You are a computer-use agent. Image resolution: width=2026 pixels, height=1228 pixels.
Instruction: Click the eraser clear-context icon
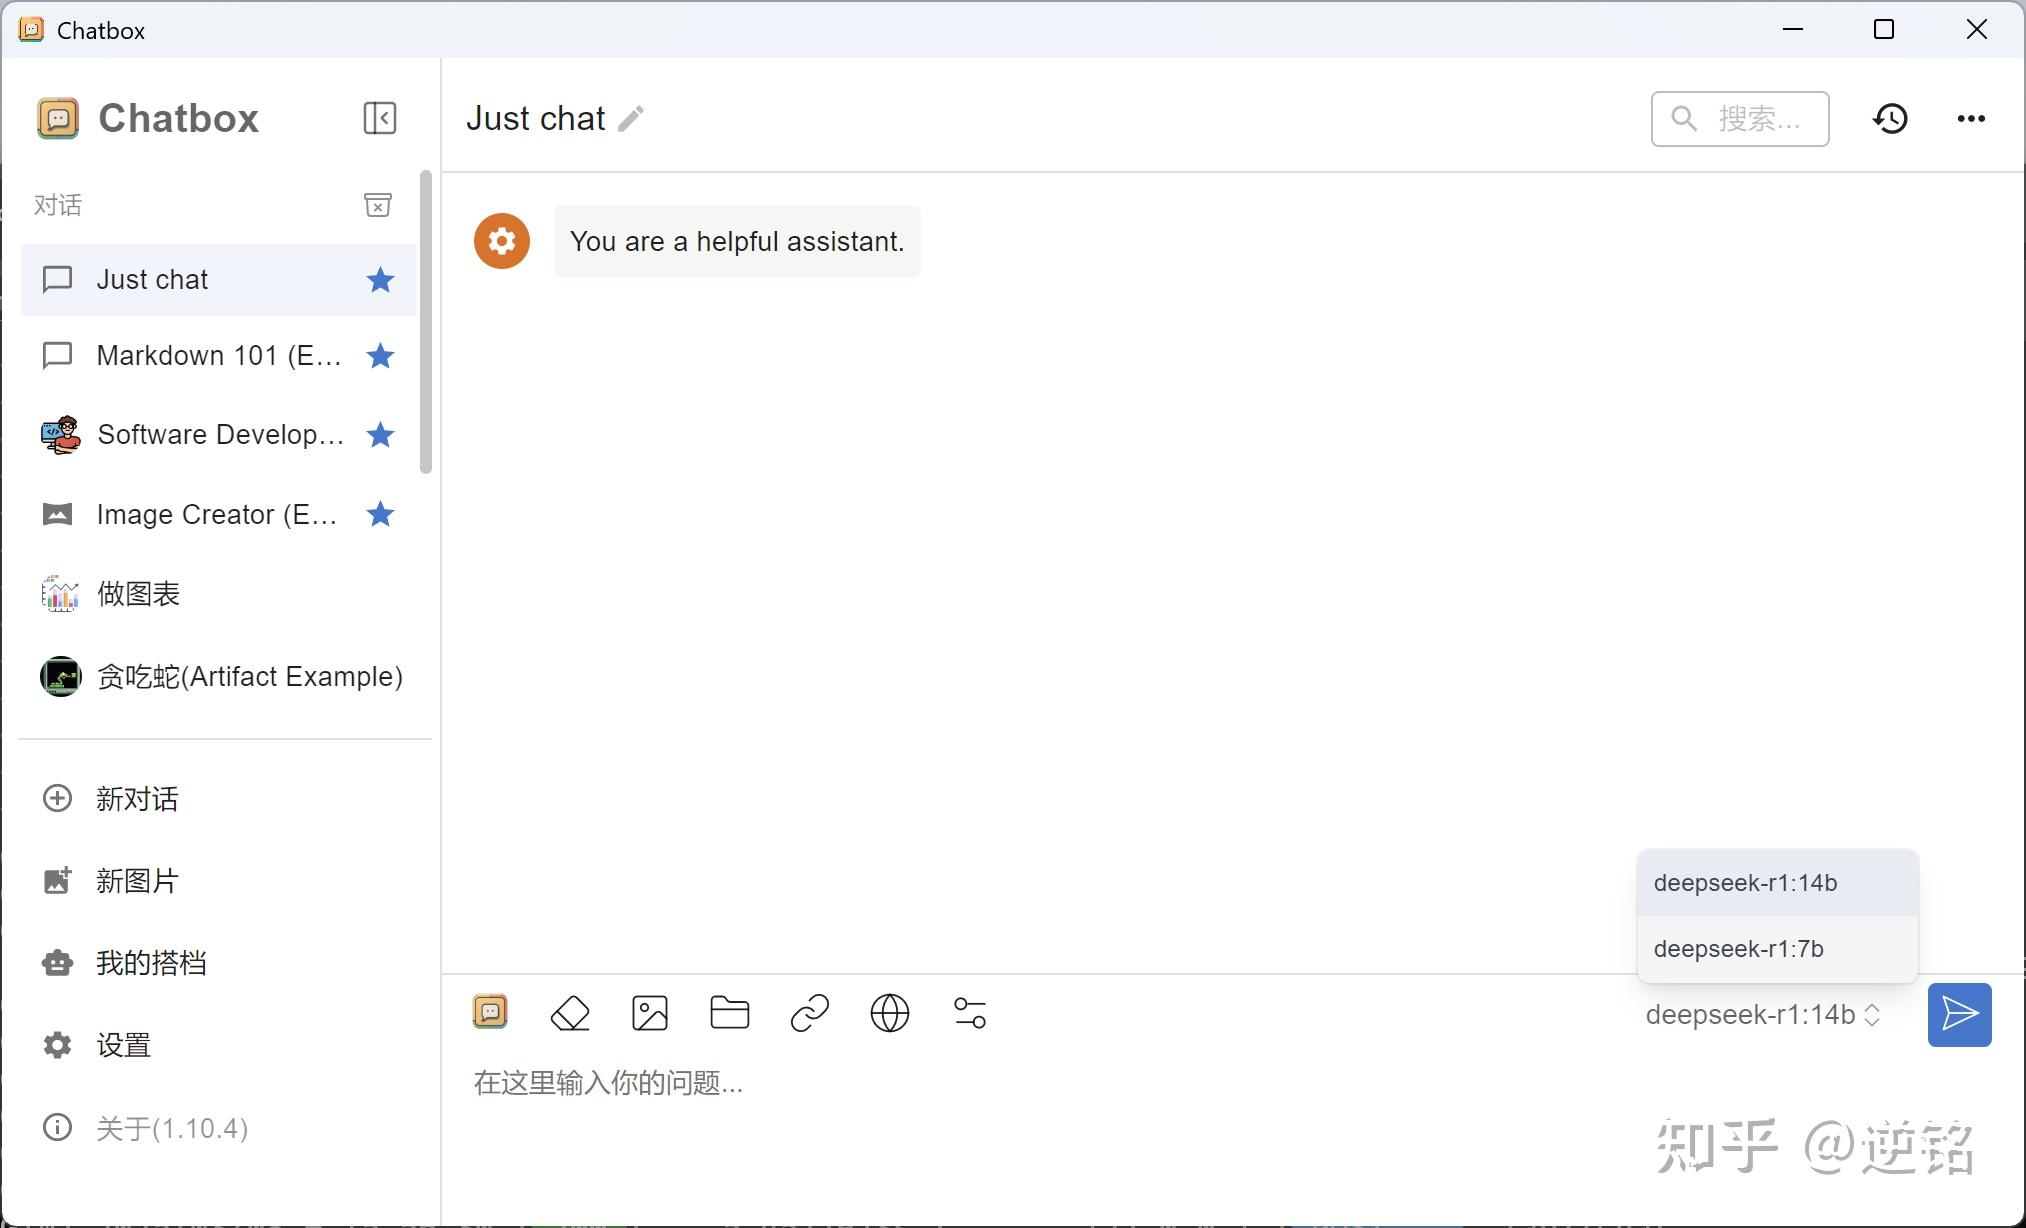click(570, 1013)
